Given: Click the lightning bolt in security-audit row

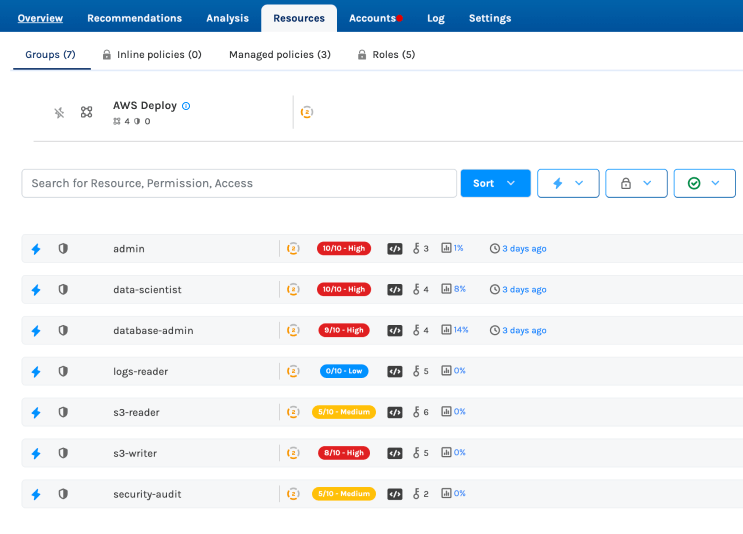Looking at the screenshot, I should point(36,494).
